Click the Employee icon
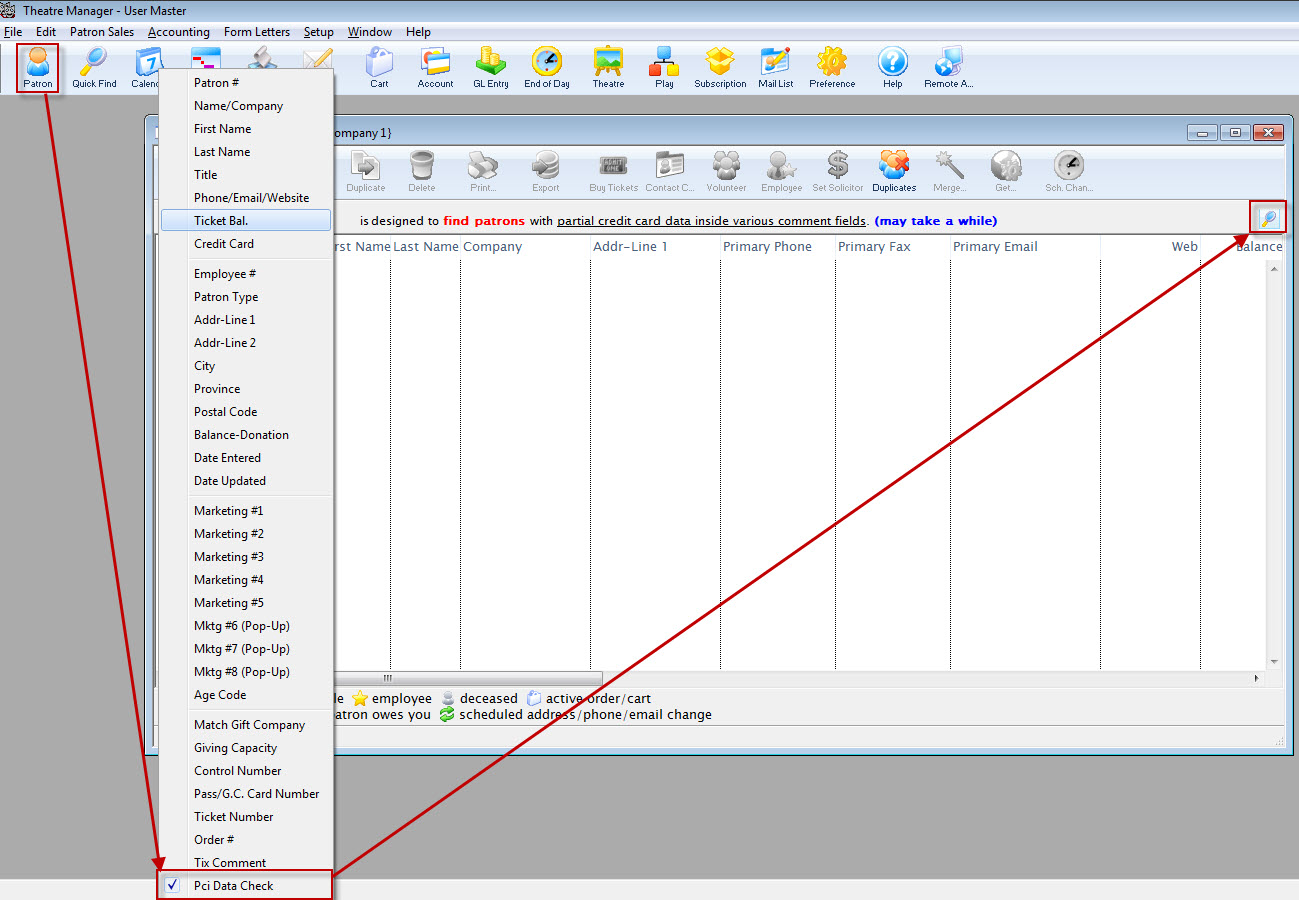The height and width of the screenshot is (900, 1299). (x=781, y=172)
